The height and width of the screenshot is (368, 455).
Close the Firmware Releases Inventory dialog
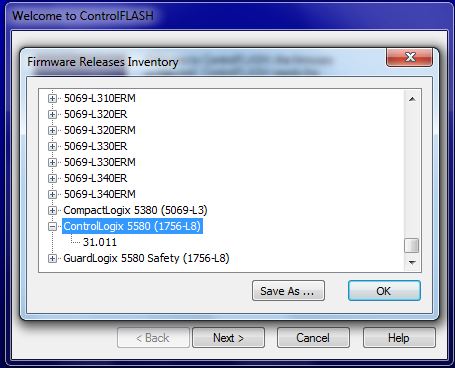410,57
